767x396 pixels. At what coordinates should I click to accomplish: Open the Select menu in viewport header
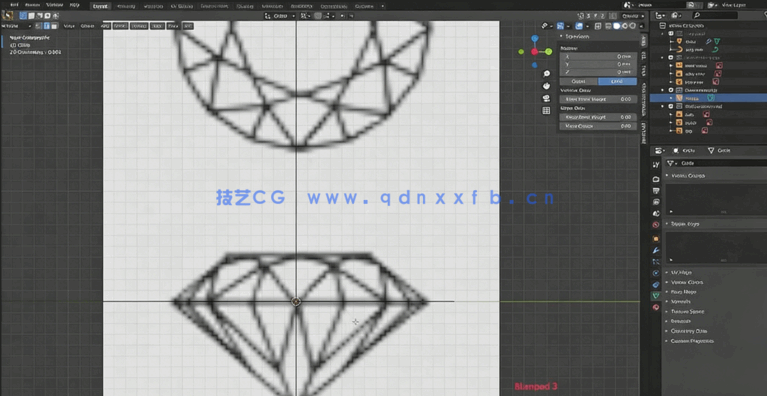click(88, 26)
